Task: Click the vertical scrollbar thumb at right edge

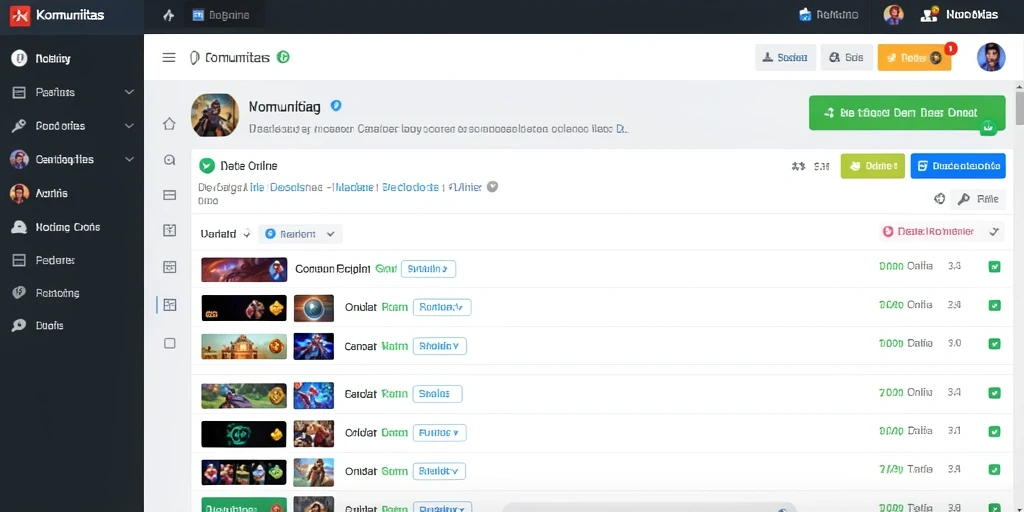Action: click(1019, 109)
